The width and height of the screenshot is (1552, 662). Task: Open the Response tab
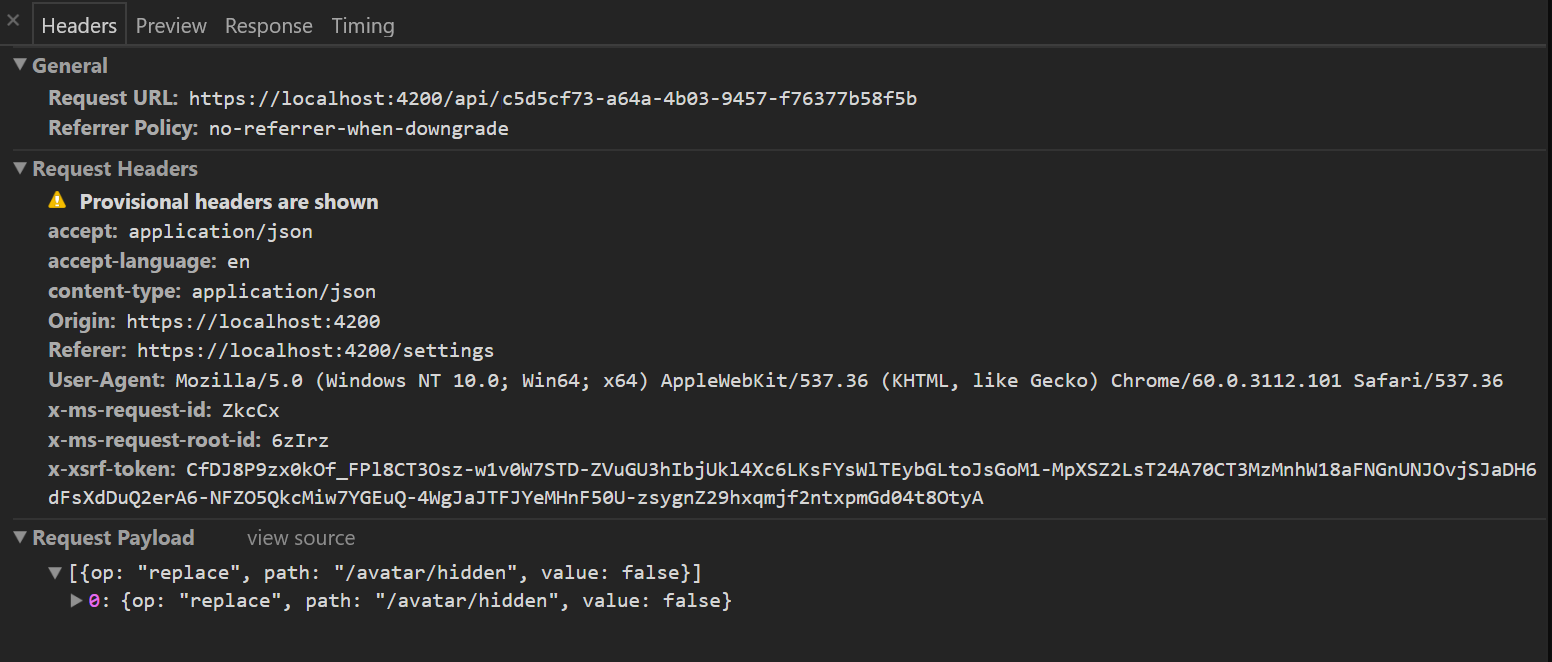(x=268, y=25)
